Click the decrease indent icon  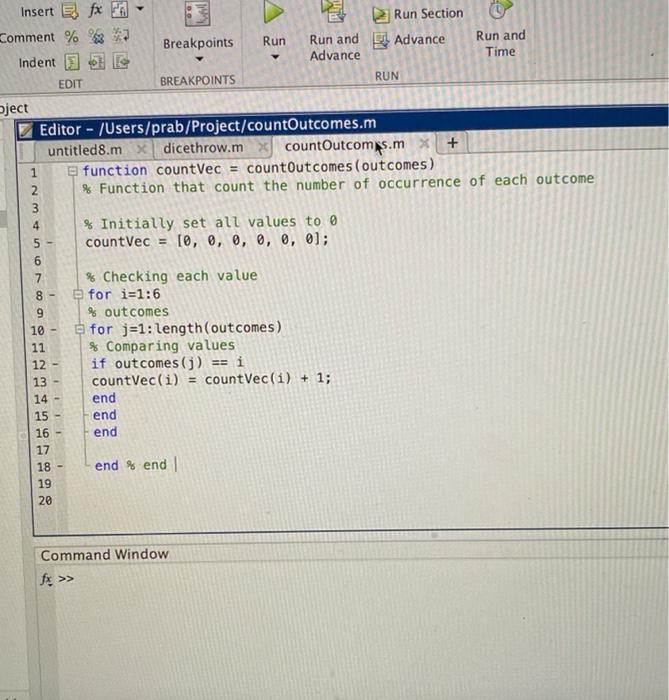tap(121, 61)
